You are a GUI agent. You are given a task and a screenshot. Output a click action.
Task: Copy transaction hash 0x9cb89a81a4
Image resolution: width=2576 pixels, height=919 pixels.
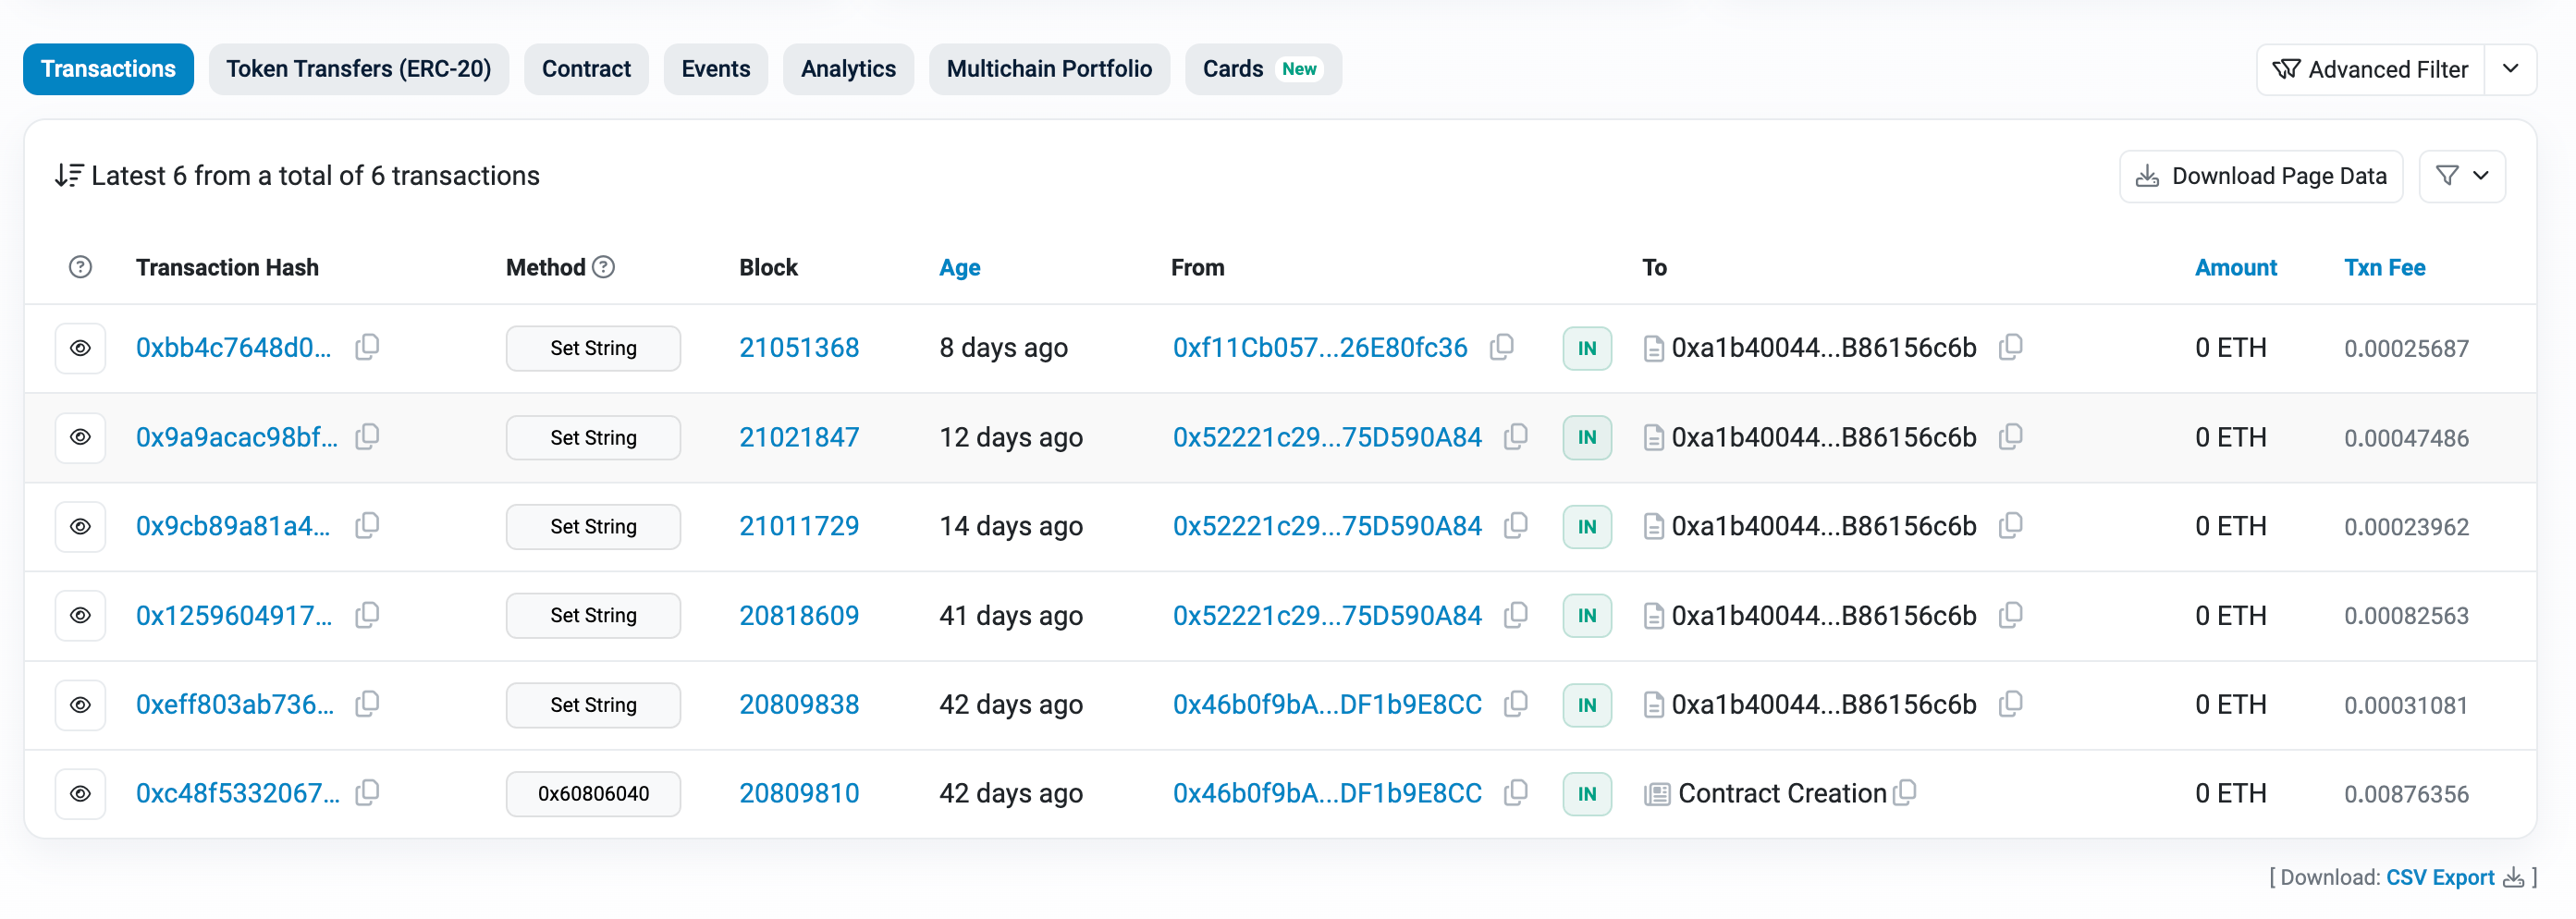(x=367, y=526)
